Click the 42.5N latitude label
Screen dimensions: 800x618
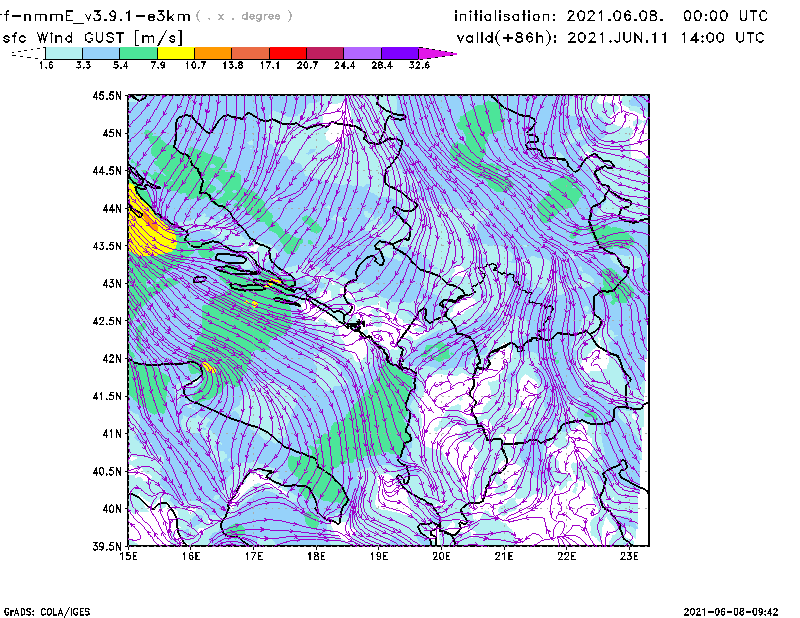click(x=107, y=320)
